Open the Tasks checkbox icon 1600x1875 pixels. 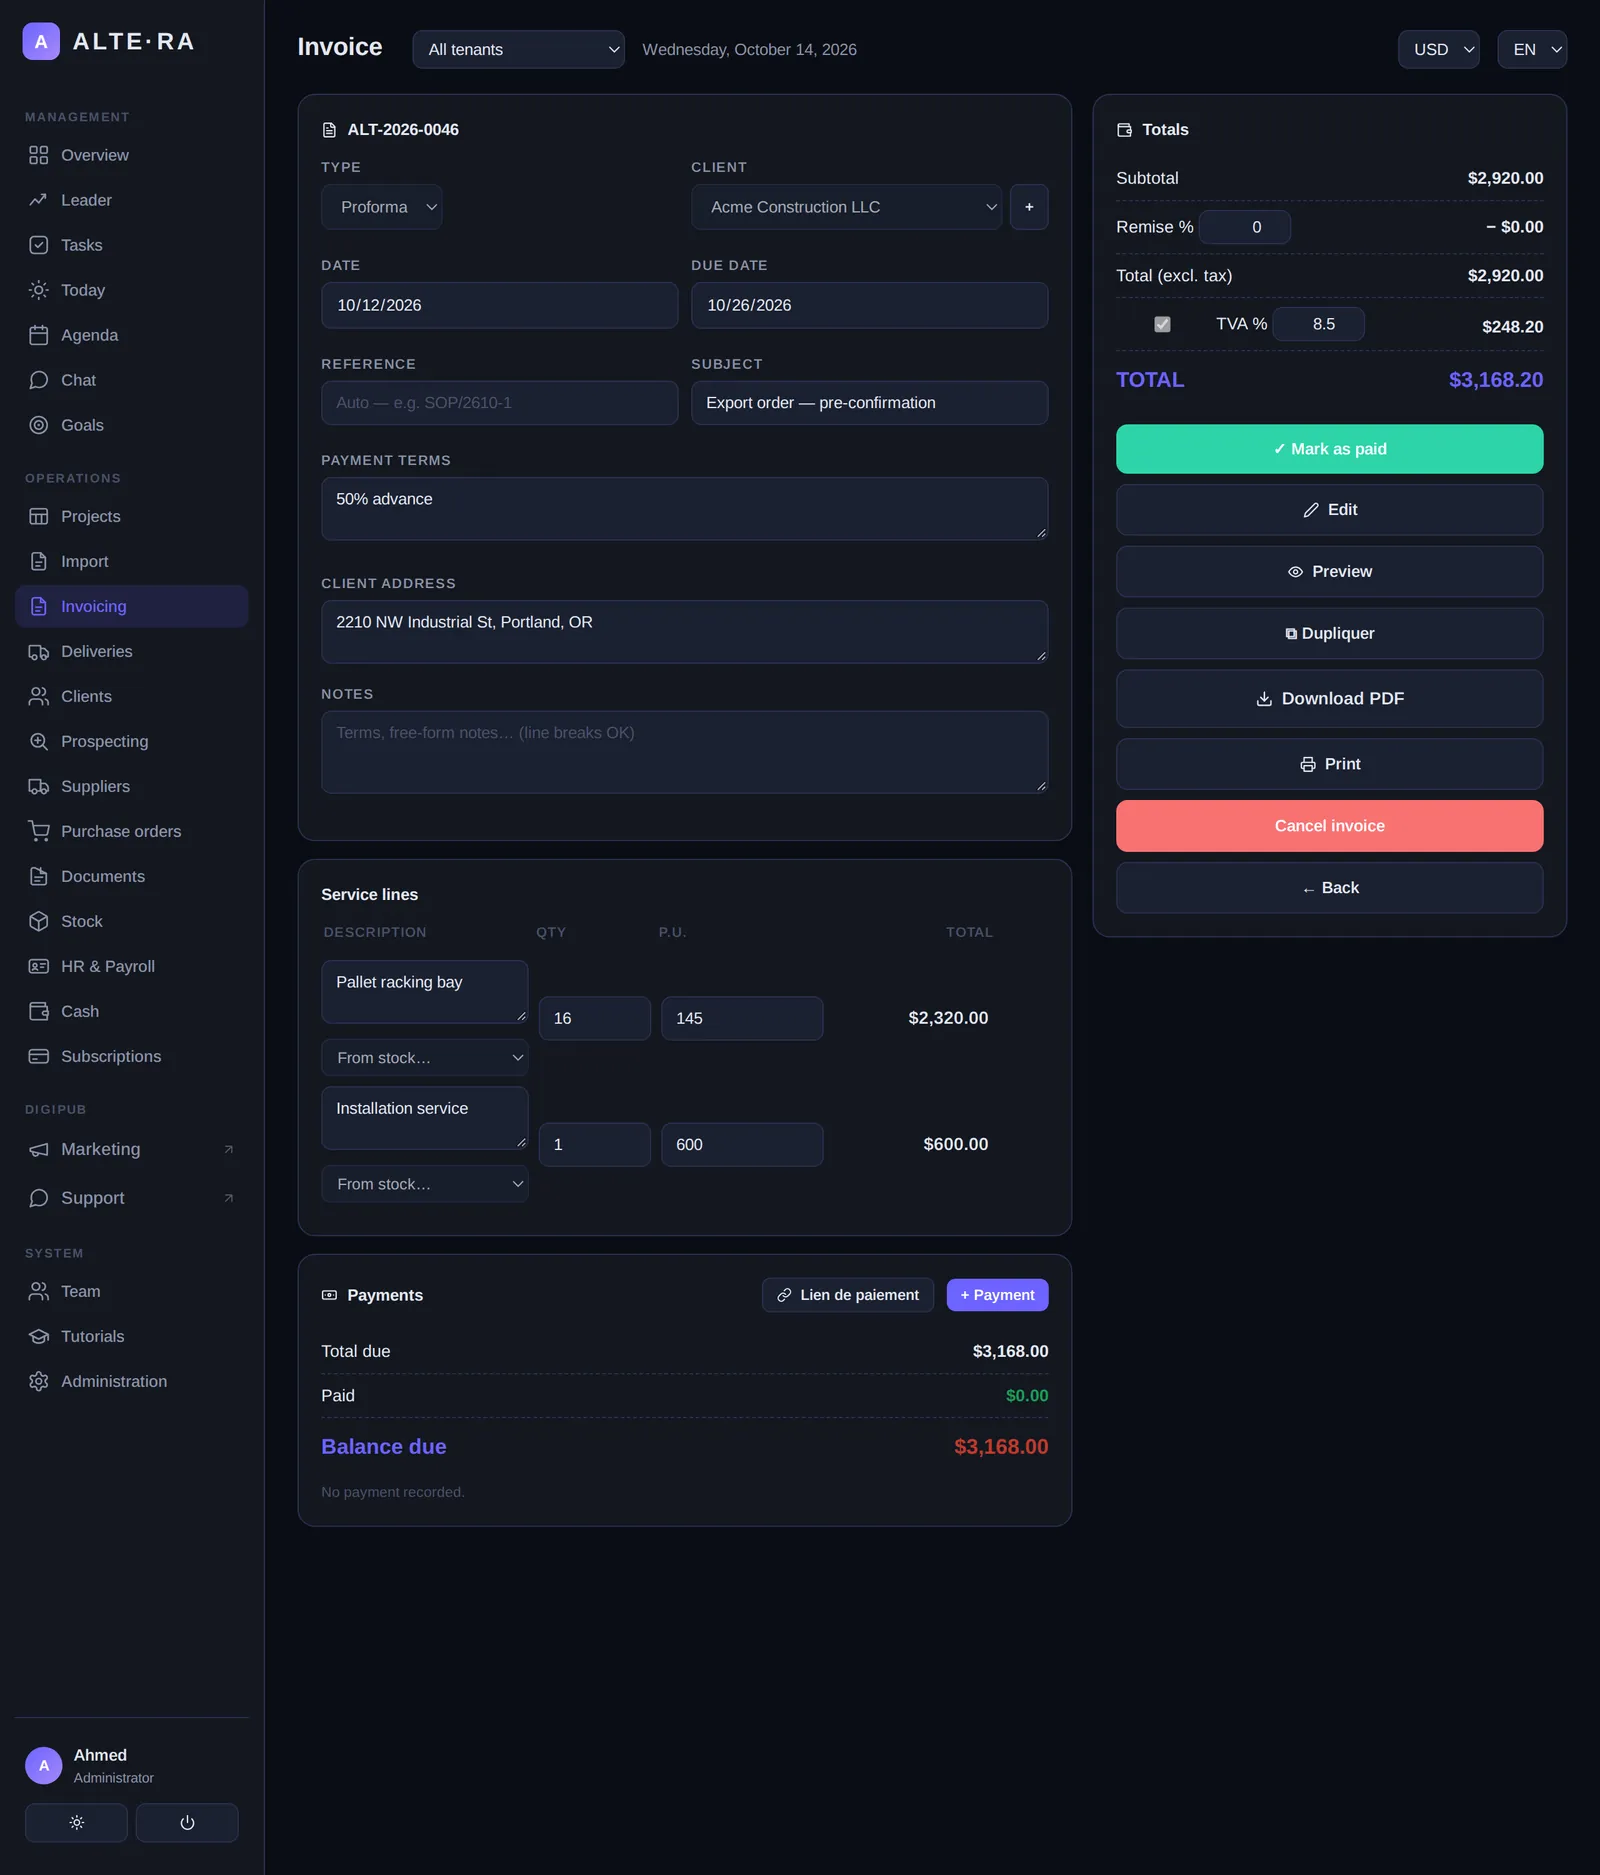39,245
